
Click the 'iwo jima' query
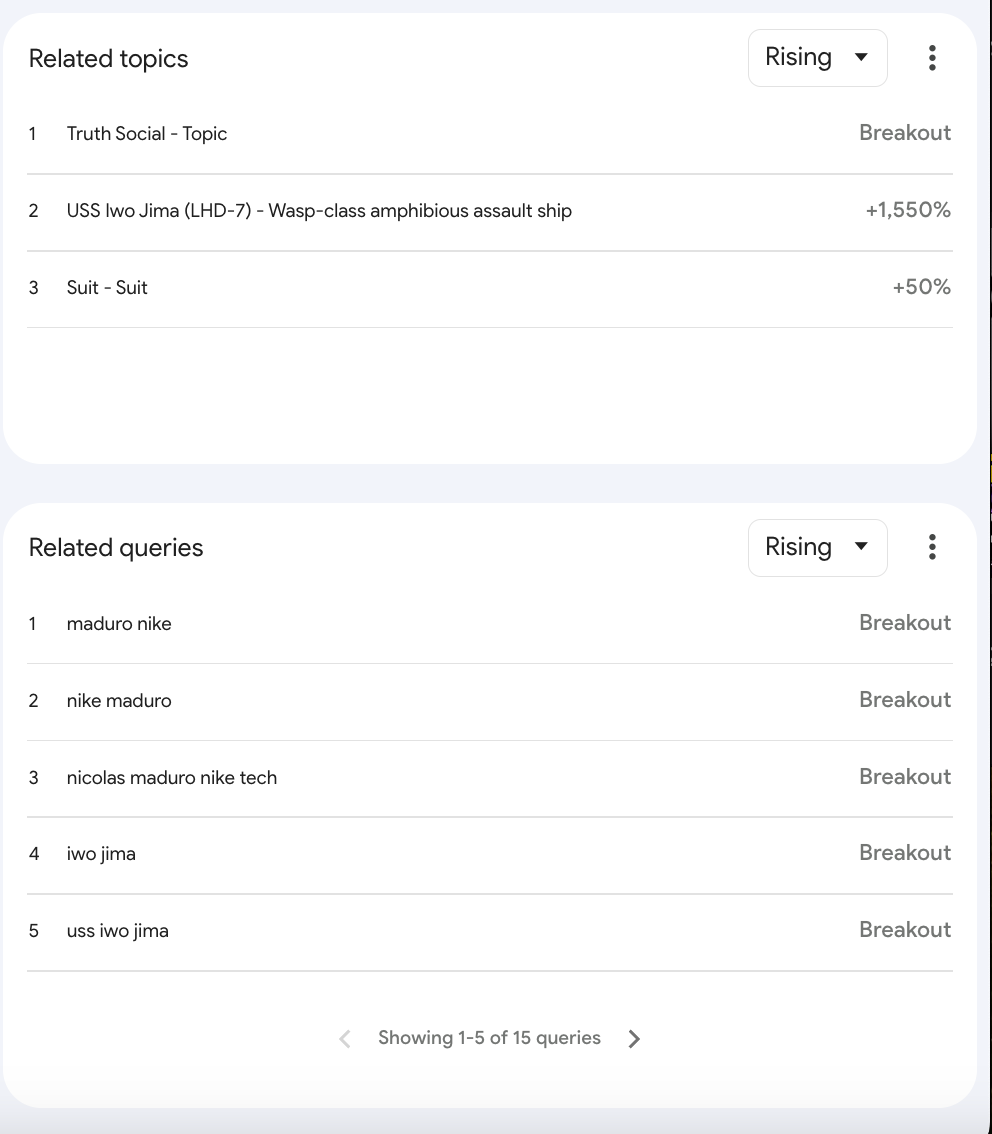click(101, 854)
